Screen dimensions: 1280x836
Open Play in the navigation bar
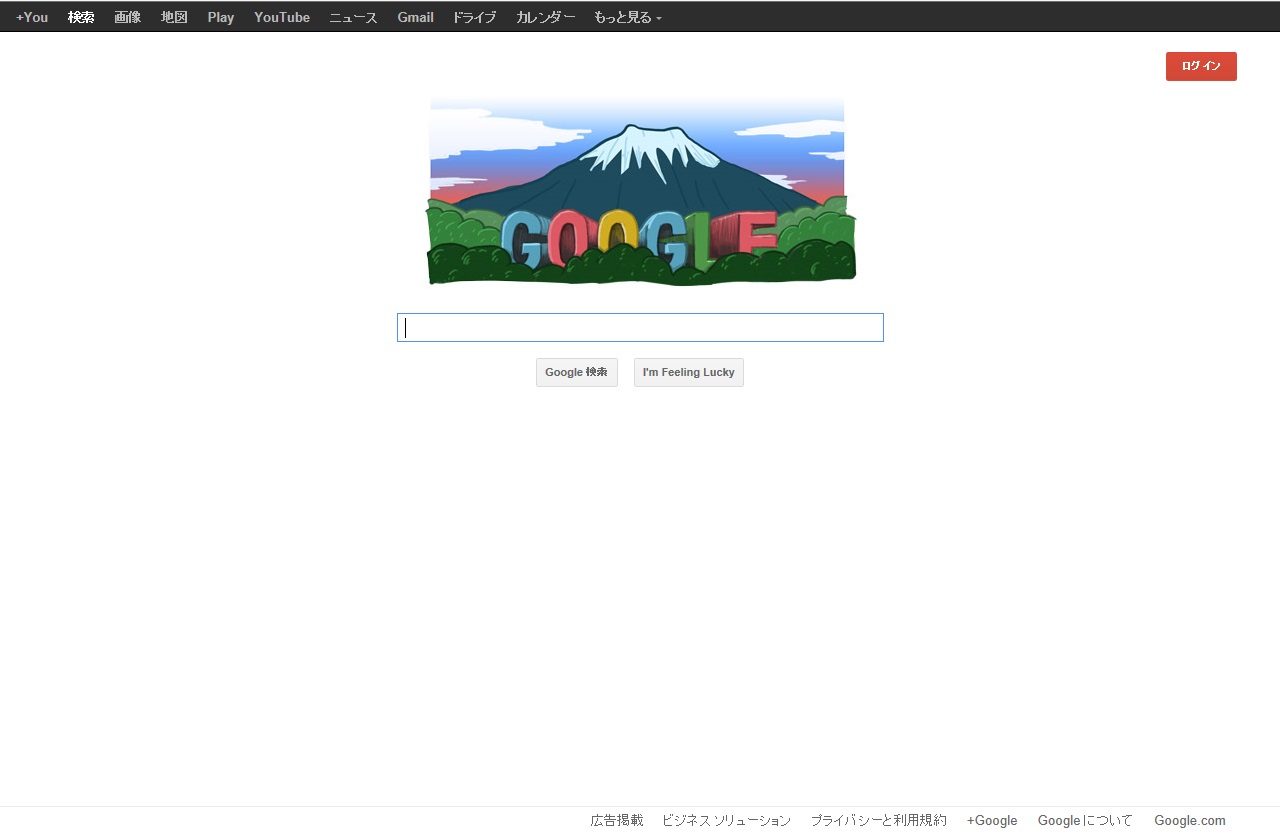pyautogui.click(x=221, y=17)
